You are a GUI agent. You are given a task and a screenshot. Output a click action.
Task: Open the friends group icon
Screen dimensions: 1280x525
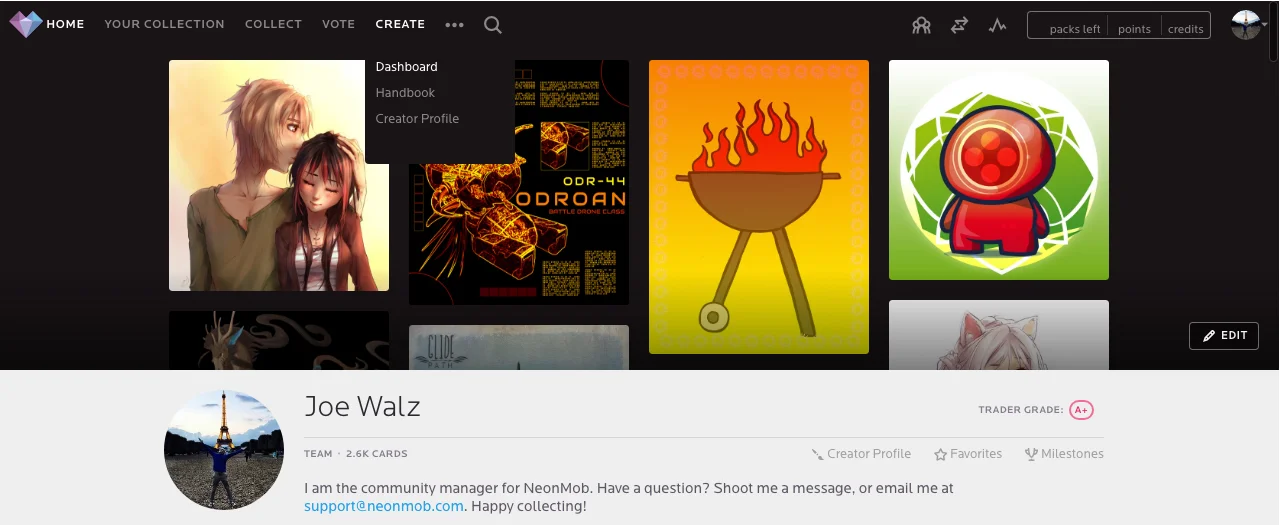click(921, 26)
